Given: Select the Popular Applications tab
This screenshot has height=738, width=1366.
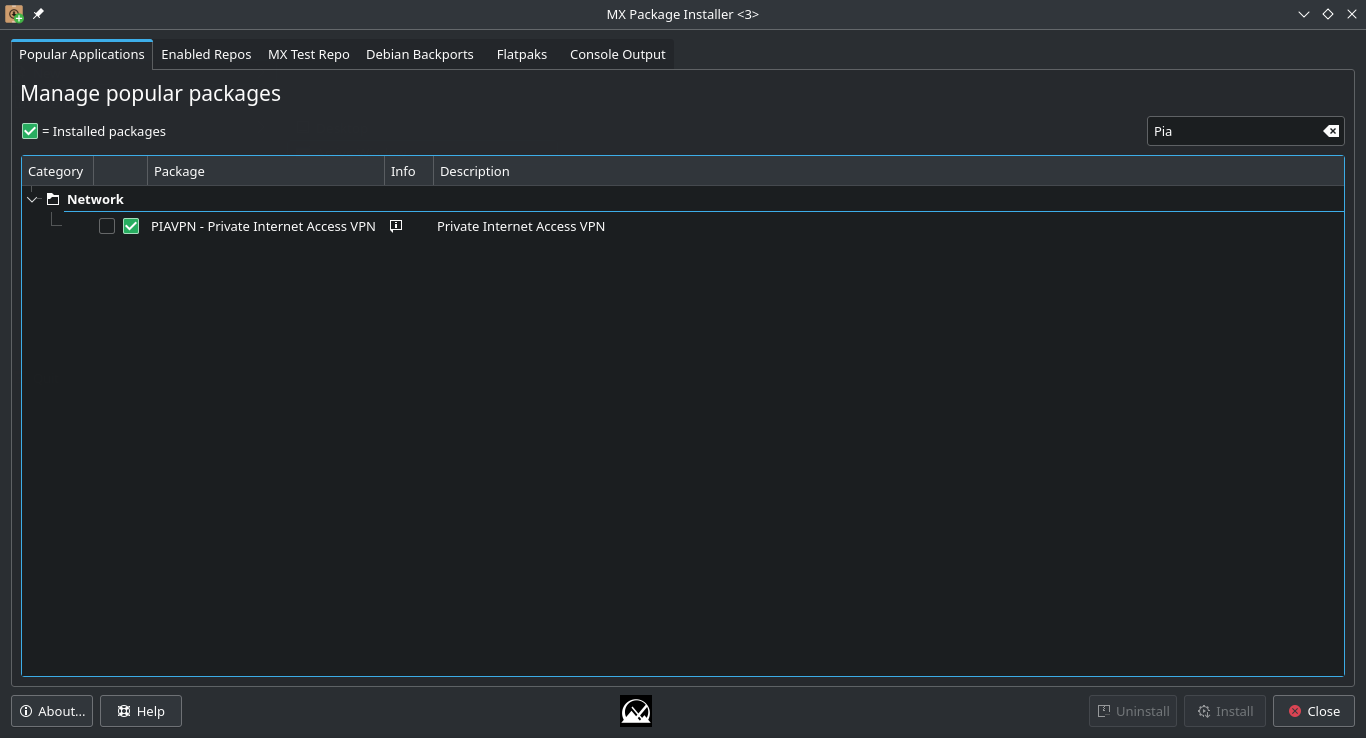Looking at the screenshot, I should point(82,54).
